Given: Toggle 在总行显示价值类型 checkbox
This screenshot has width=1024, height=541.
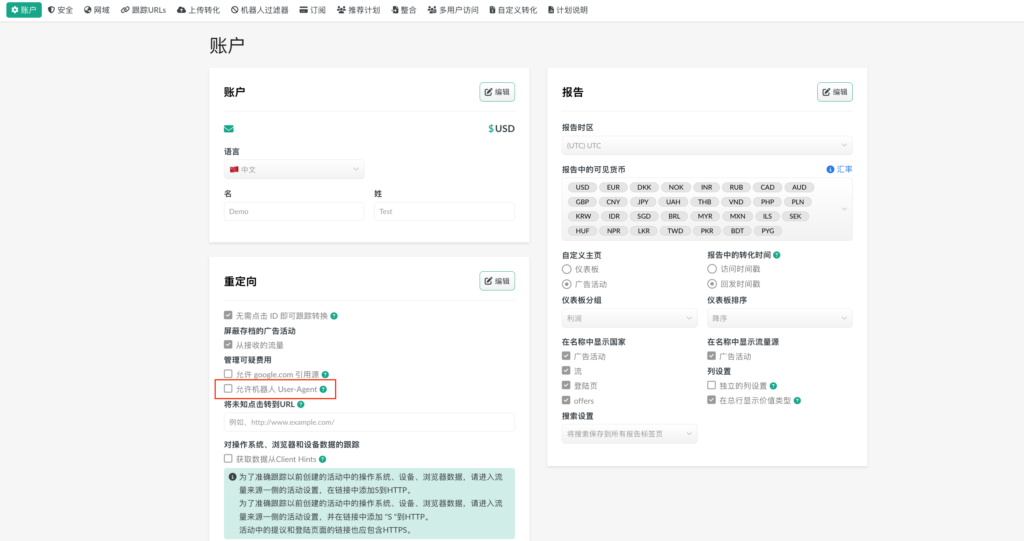Looking at the screenshot, I should pyautogui.click(x=711, y=400).
